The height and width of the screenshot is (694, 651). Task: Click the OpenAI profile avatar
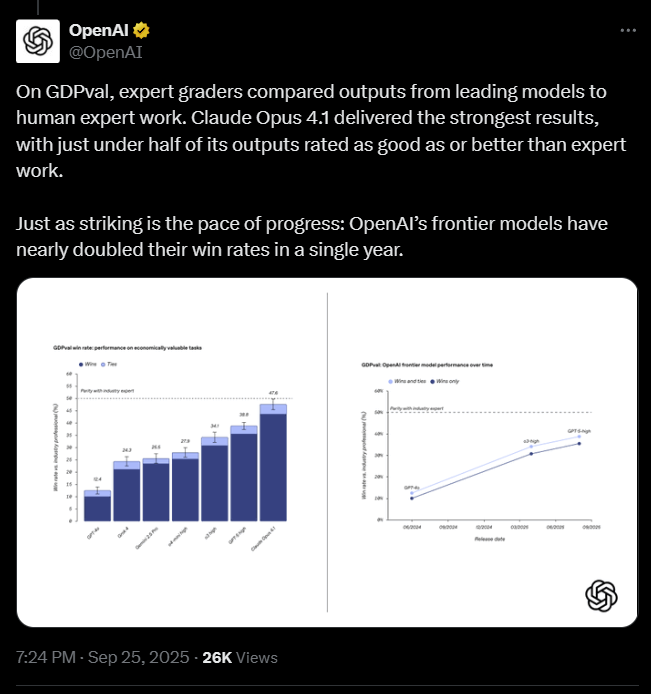[37, 41]
